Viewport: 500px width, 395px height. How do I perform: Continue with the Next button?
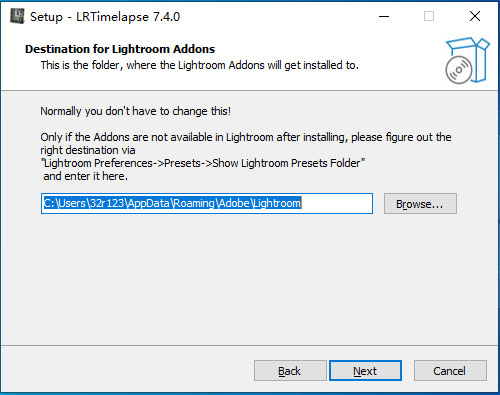click(365, 371)
